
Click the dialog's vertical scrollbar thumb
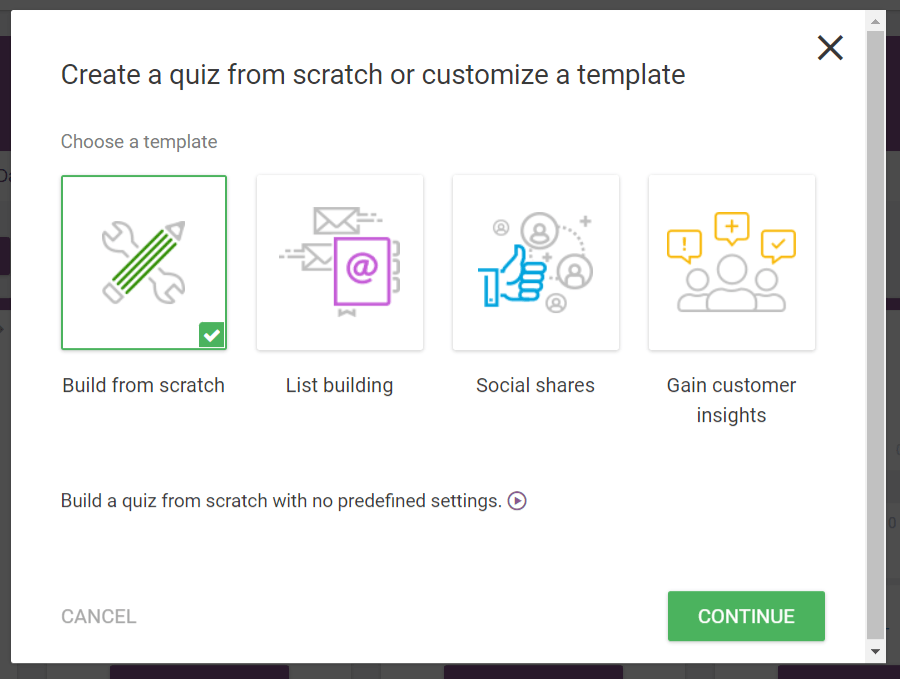875,330
